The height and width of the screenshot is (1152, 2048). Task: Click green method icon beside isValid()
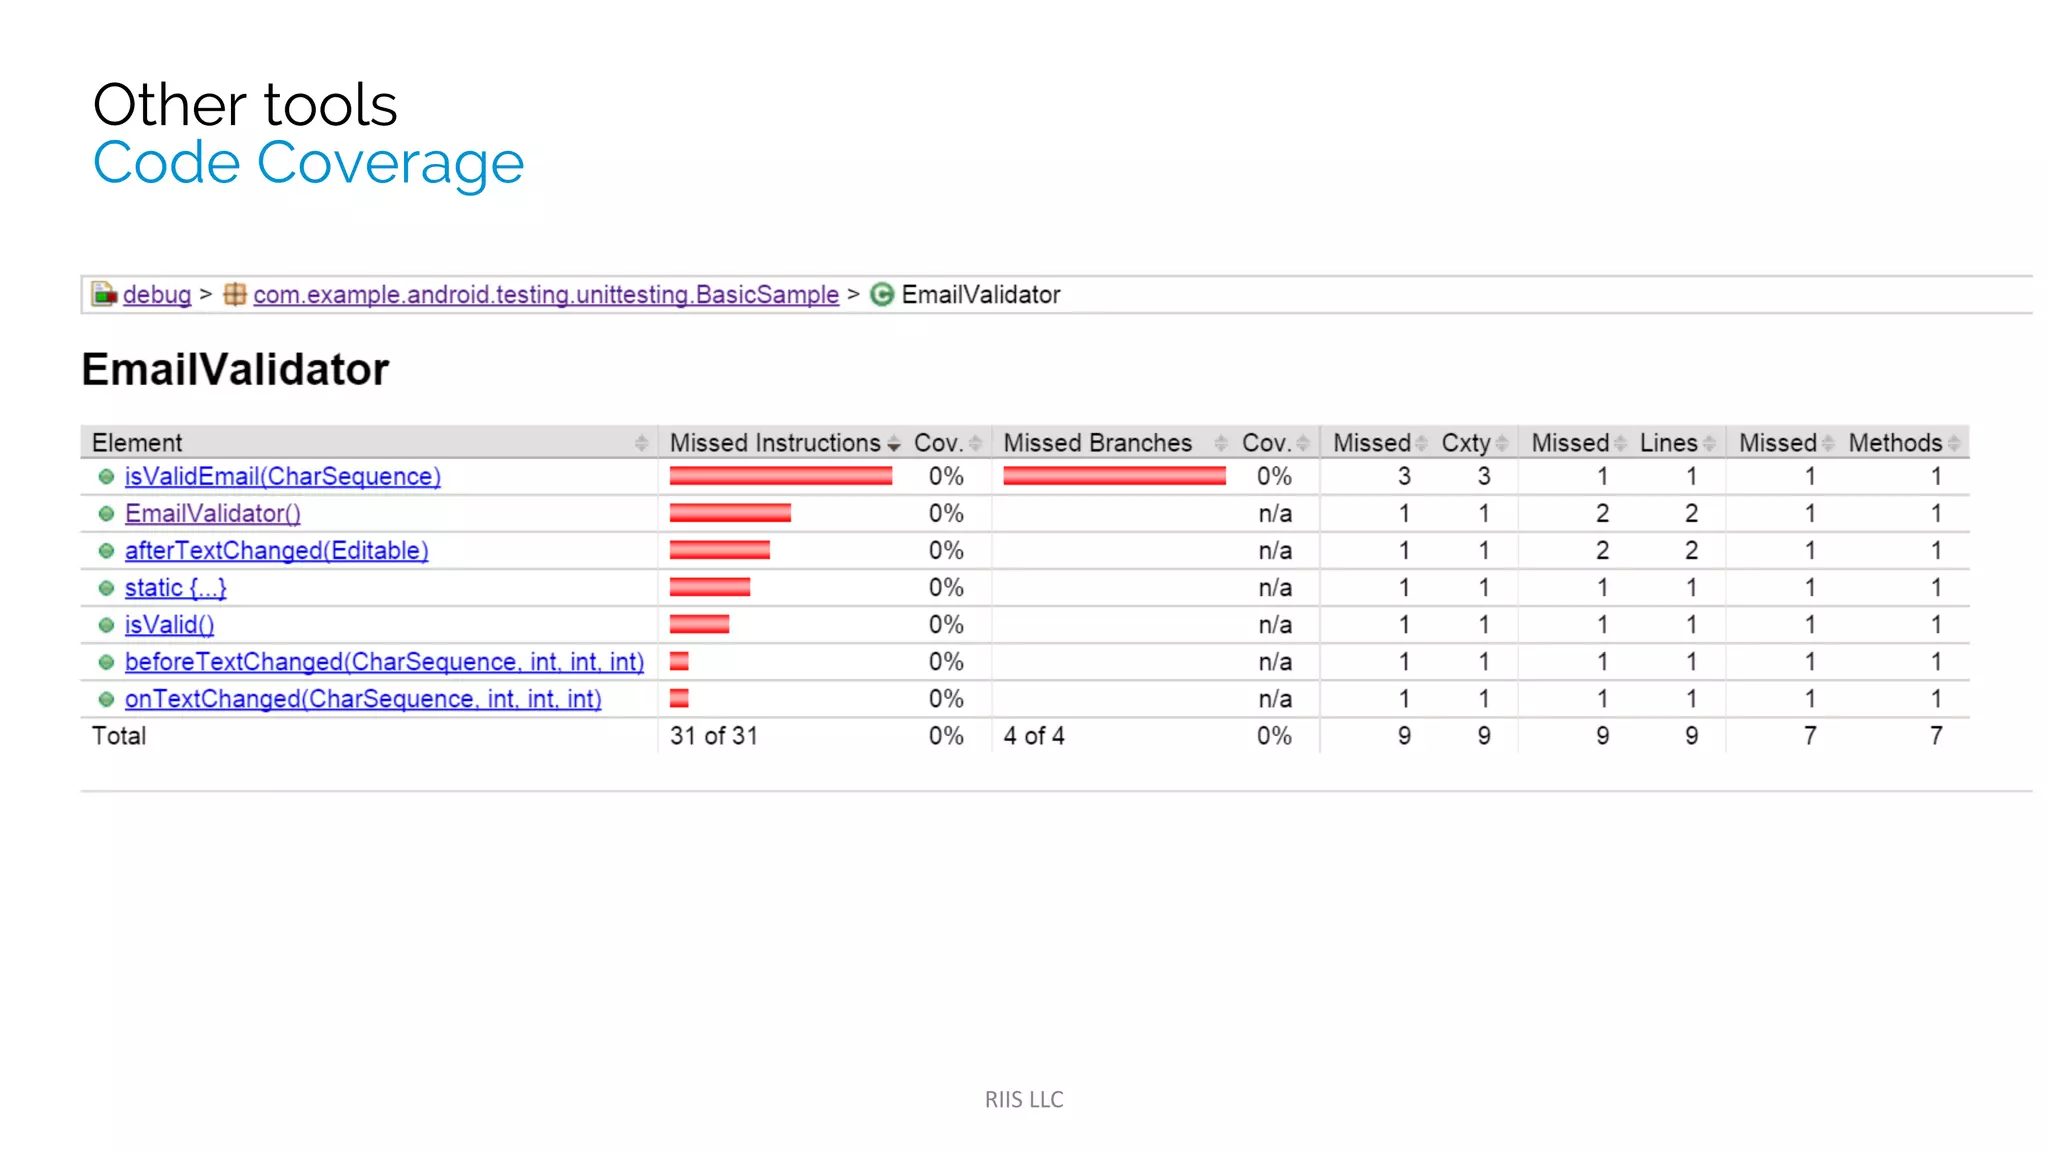(x=106, y=625)
